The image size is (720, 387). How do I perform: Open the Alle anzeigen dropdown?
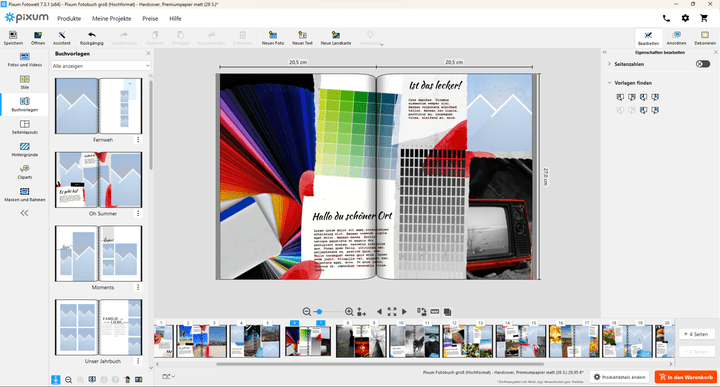(101, 66)
